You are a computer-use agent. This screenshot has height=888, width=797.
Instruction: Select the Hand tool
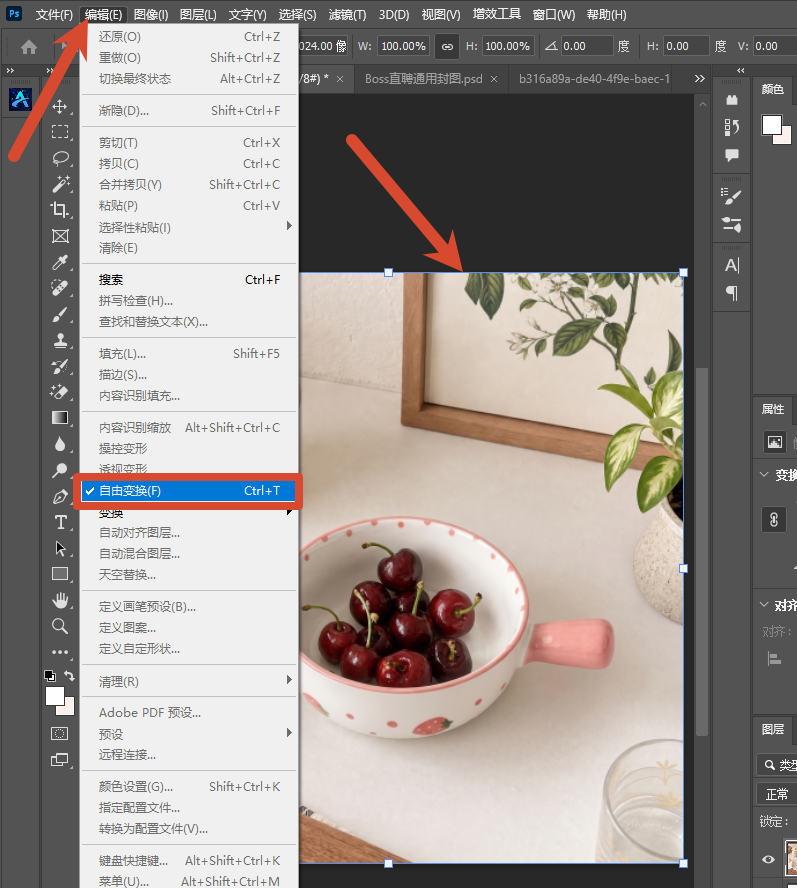pyautogui.click(x=60, y=600)
